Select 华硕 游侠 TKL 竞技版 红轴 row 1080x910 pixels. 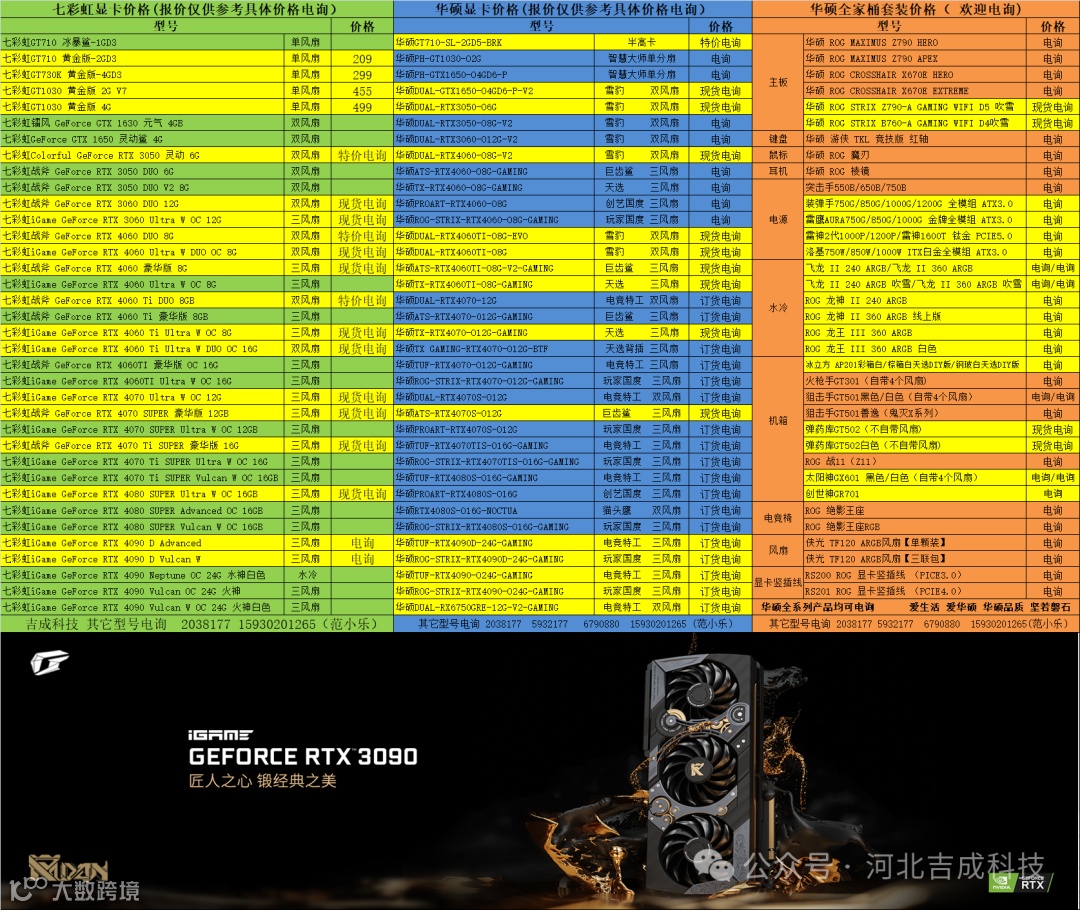(x=942, y=139)
